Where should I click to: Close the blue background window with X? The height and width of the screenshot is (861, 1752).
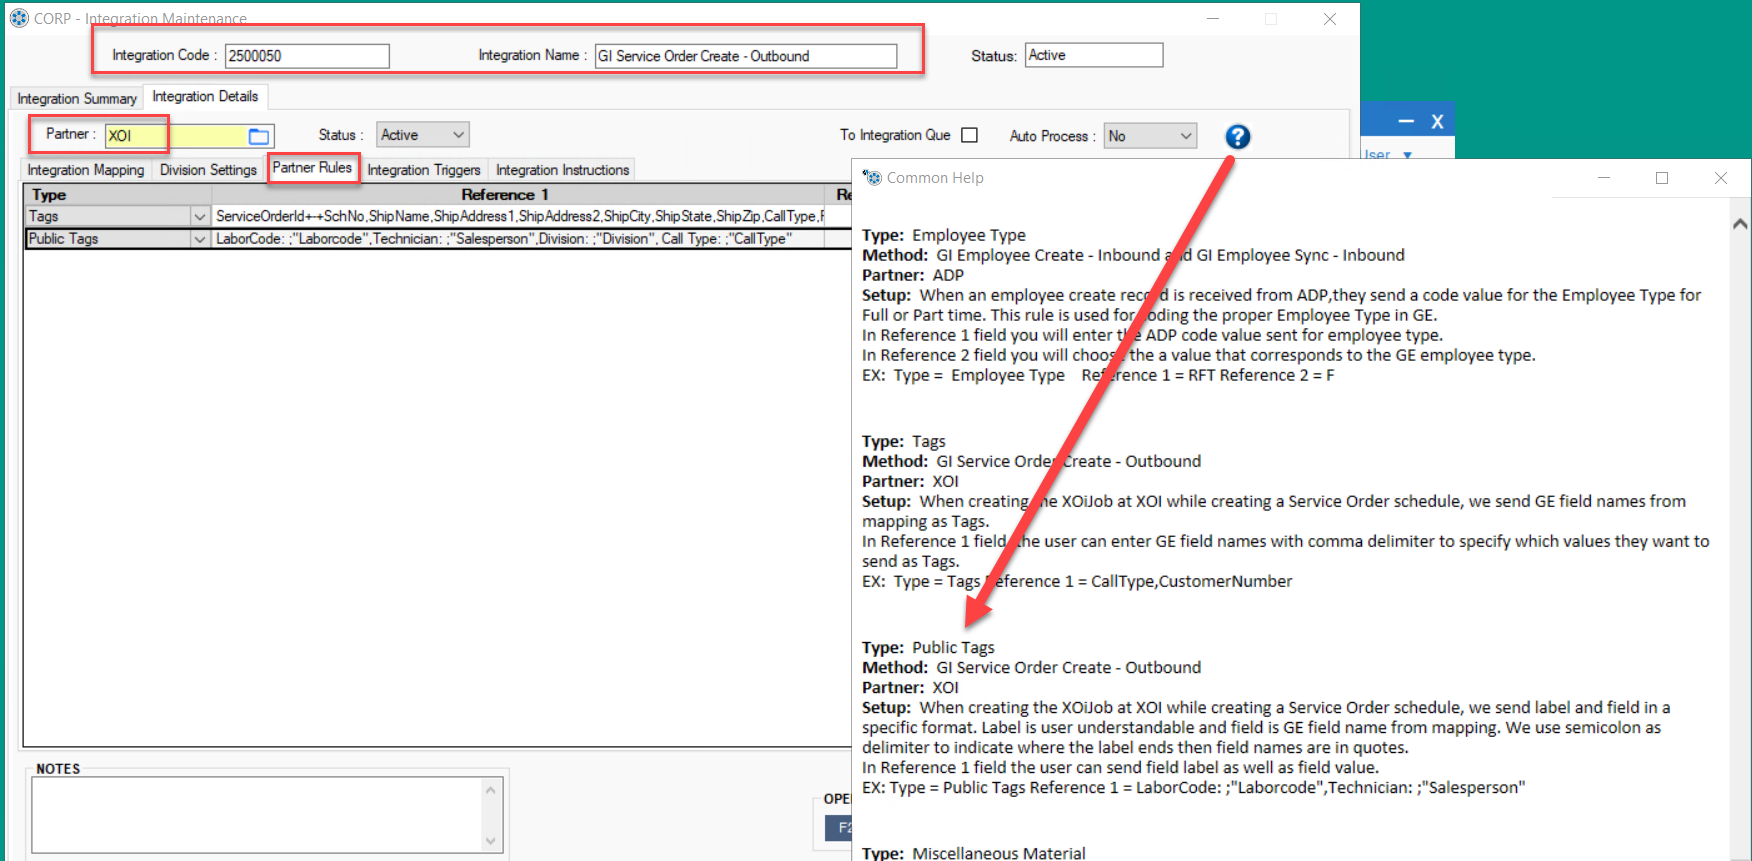(1437, 122)
